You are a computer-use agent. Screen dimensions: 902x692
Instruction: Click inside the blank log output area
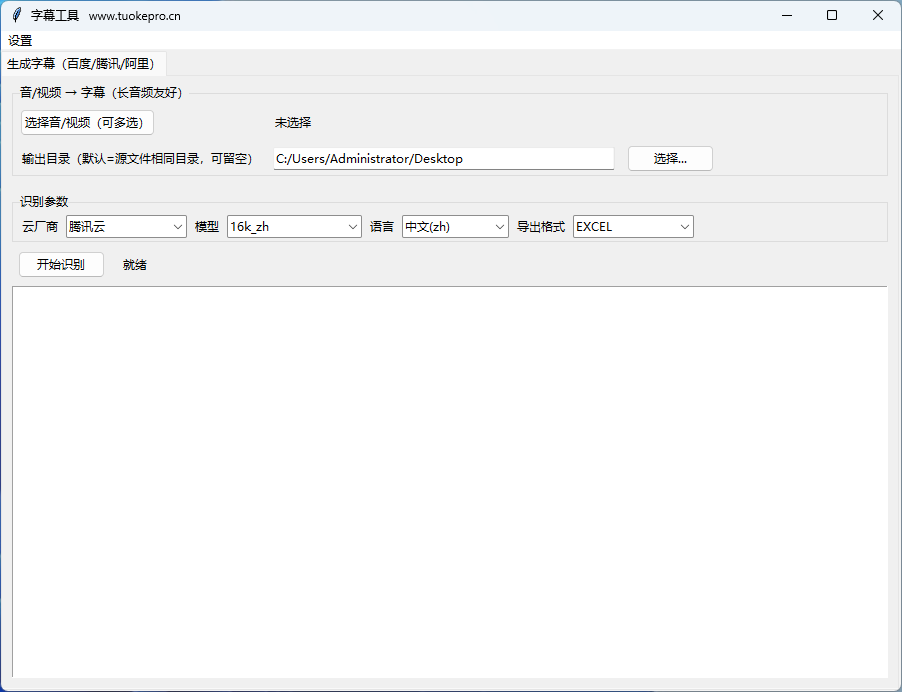[x=450, y=480]
